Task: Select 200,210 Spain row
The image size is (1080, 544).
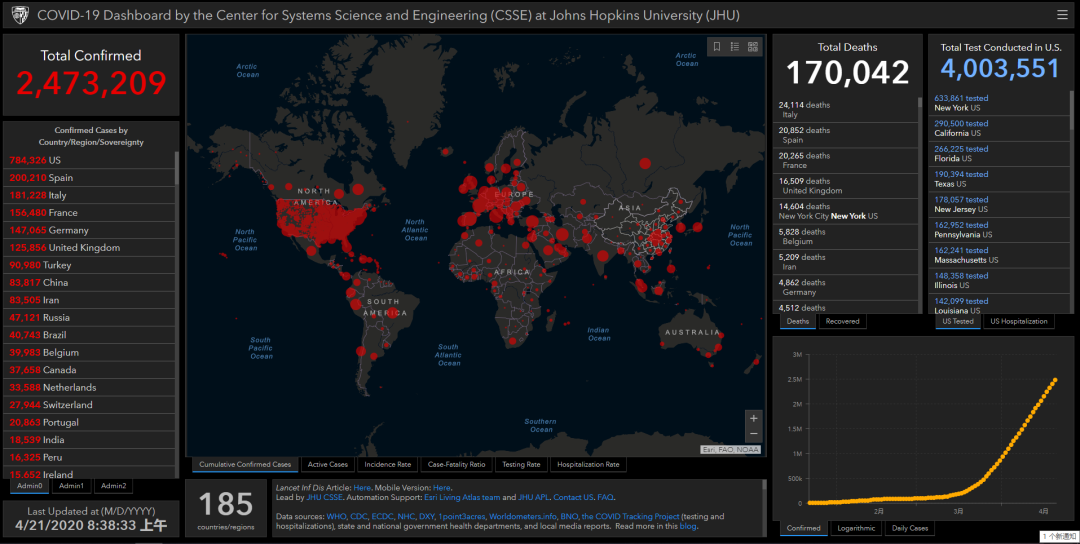Action: click(x=89, y=178)
